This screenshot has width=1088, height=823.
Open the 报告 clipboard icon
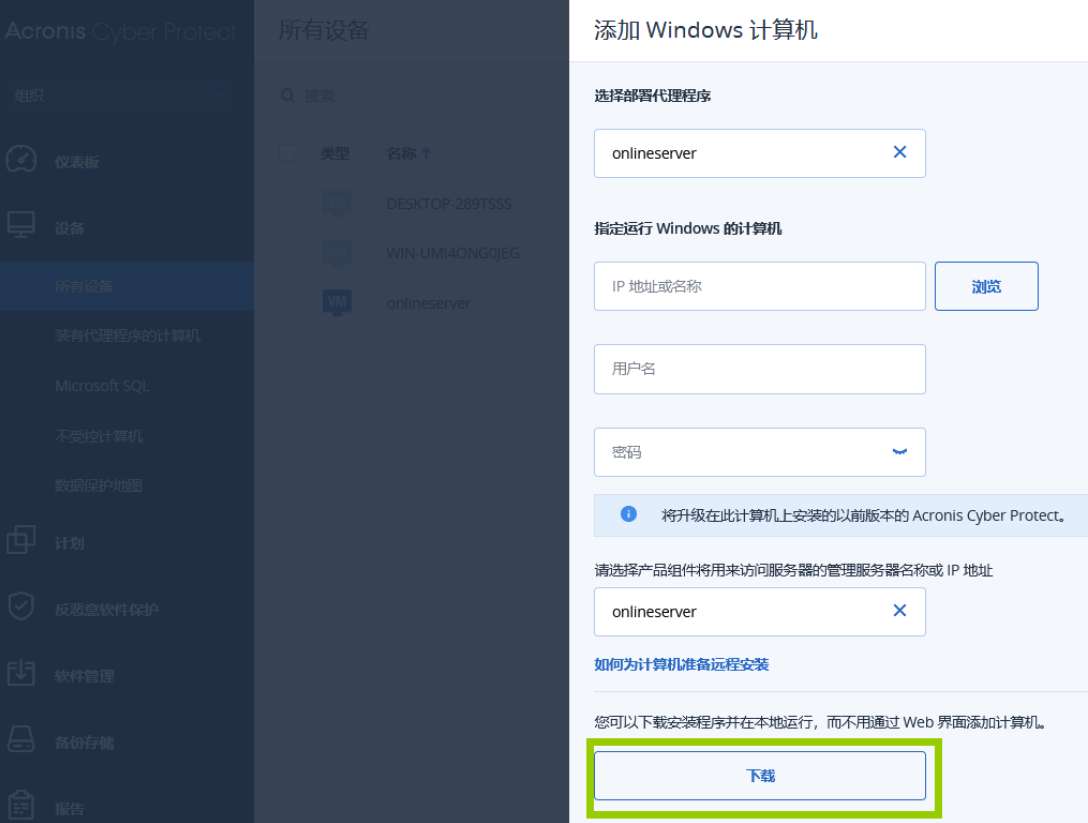tap(21, 805)
